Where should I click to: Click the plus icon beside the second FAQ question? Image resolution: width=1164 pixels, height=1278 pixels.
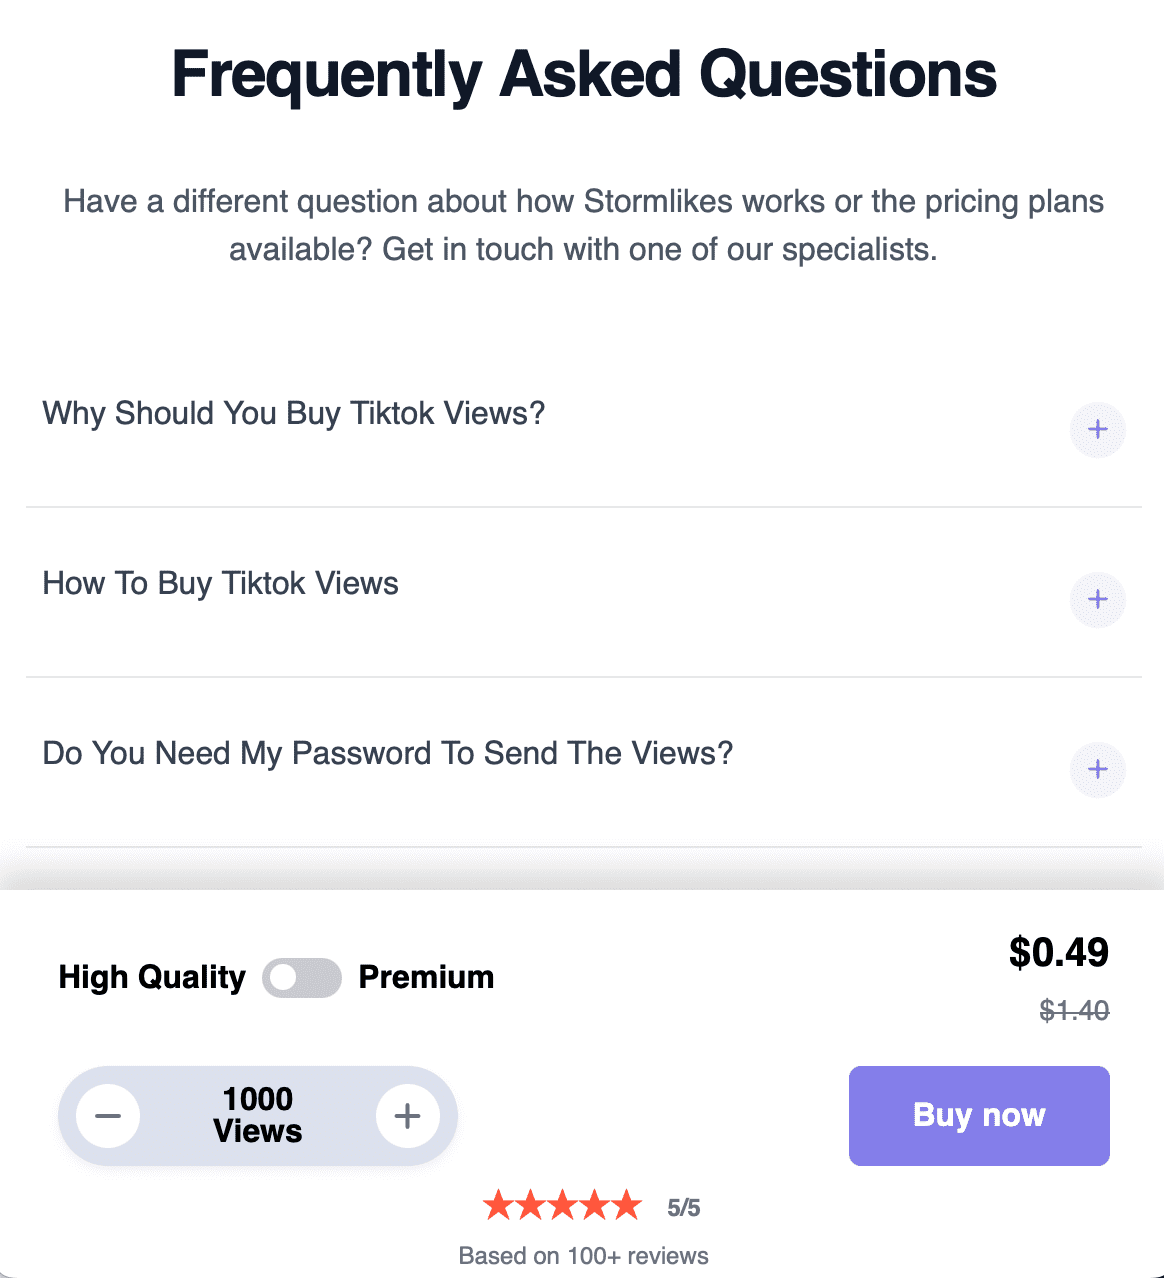pos(1097,599)
